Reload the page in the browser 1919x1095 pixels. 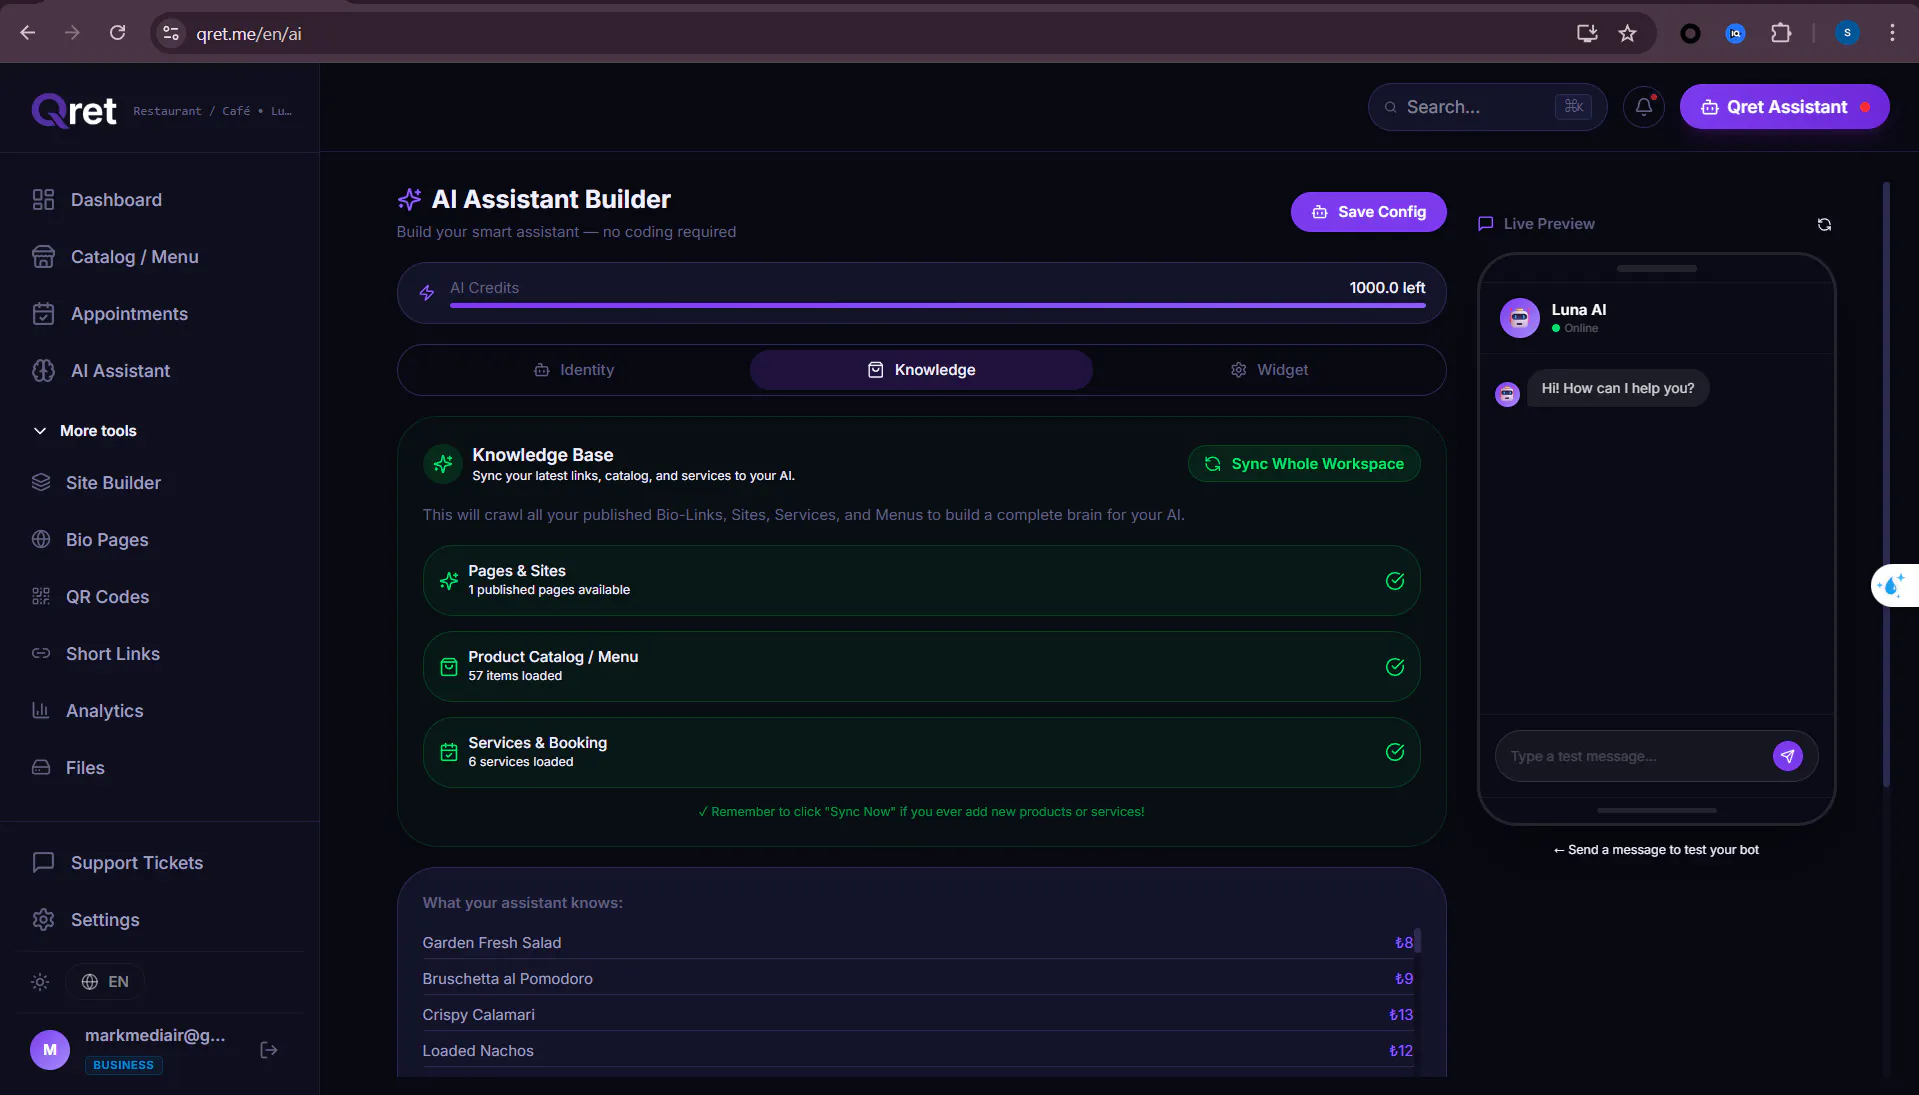click(117, 33)
